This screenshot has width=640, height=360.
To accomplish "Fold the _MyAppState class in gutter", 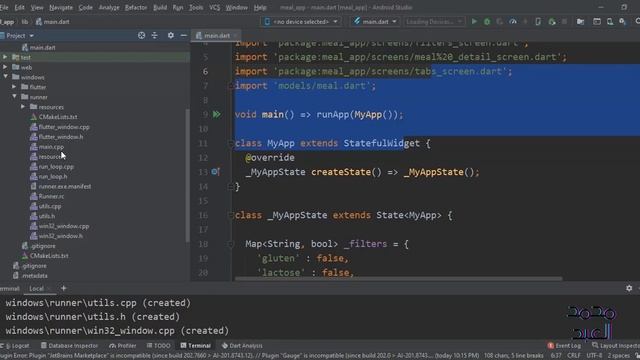I will point(230,215).
